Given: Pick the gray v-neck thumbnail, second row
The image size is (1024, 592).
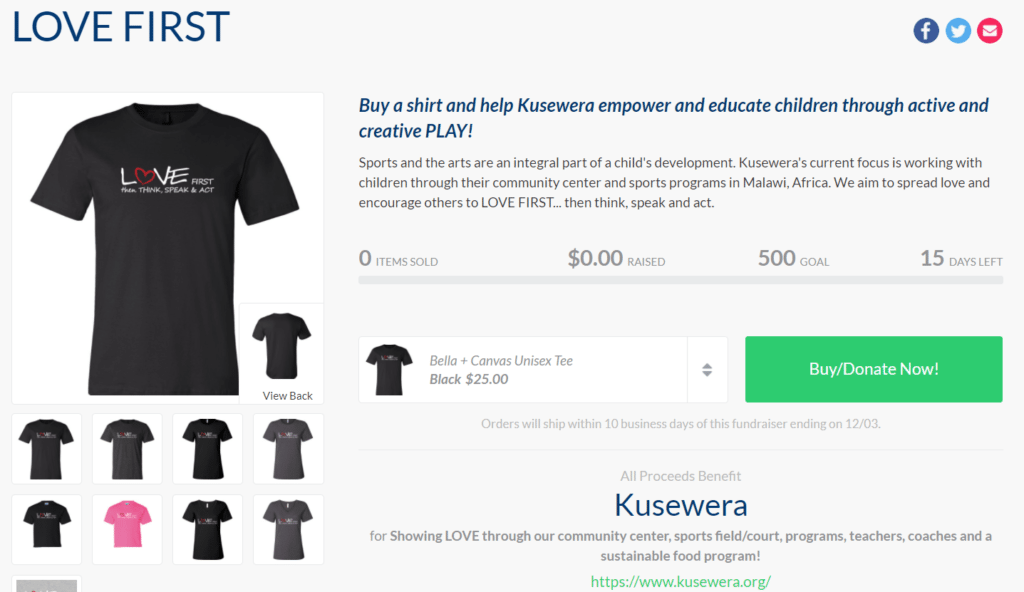Looking at the screenshot, I should tap(288, 529).
